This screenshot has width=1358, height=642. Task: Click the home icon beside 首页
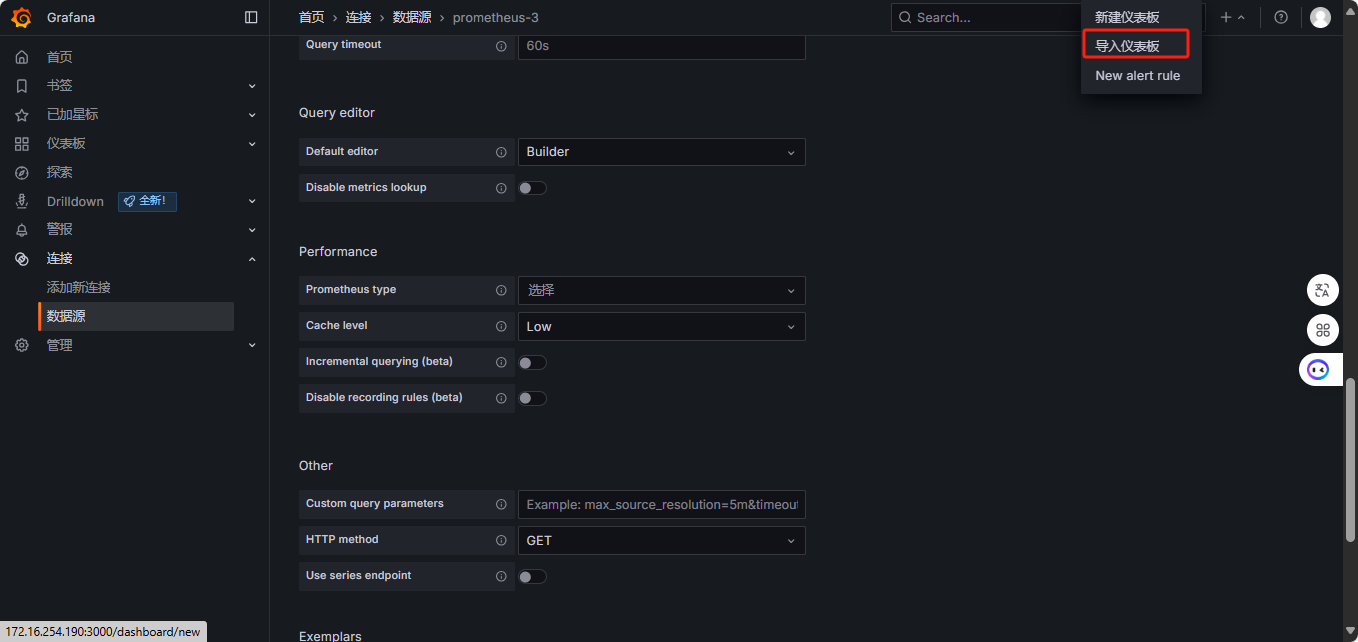coord(22,57)
